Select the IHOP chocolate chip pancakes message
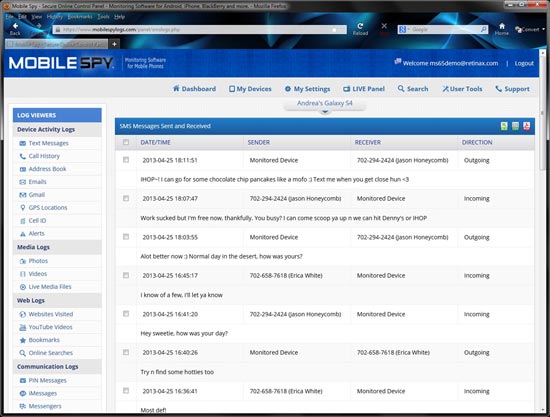Viewport: 550px width, 417px height. pyautogui.click(x=274, y=179)
